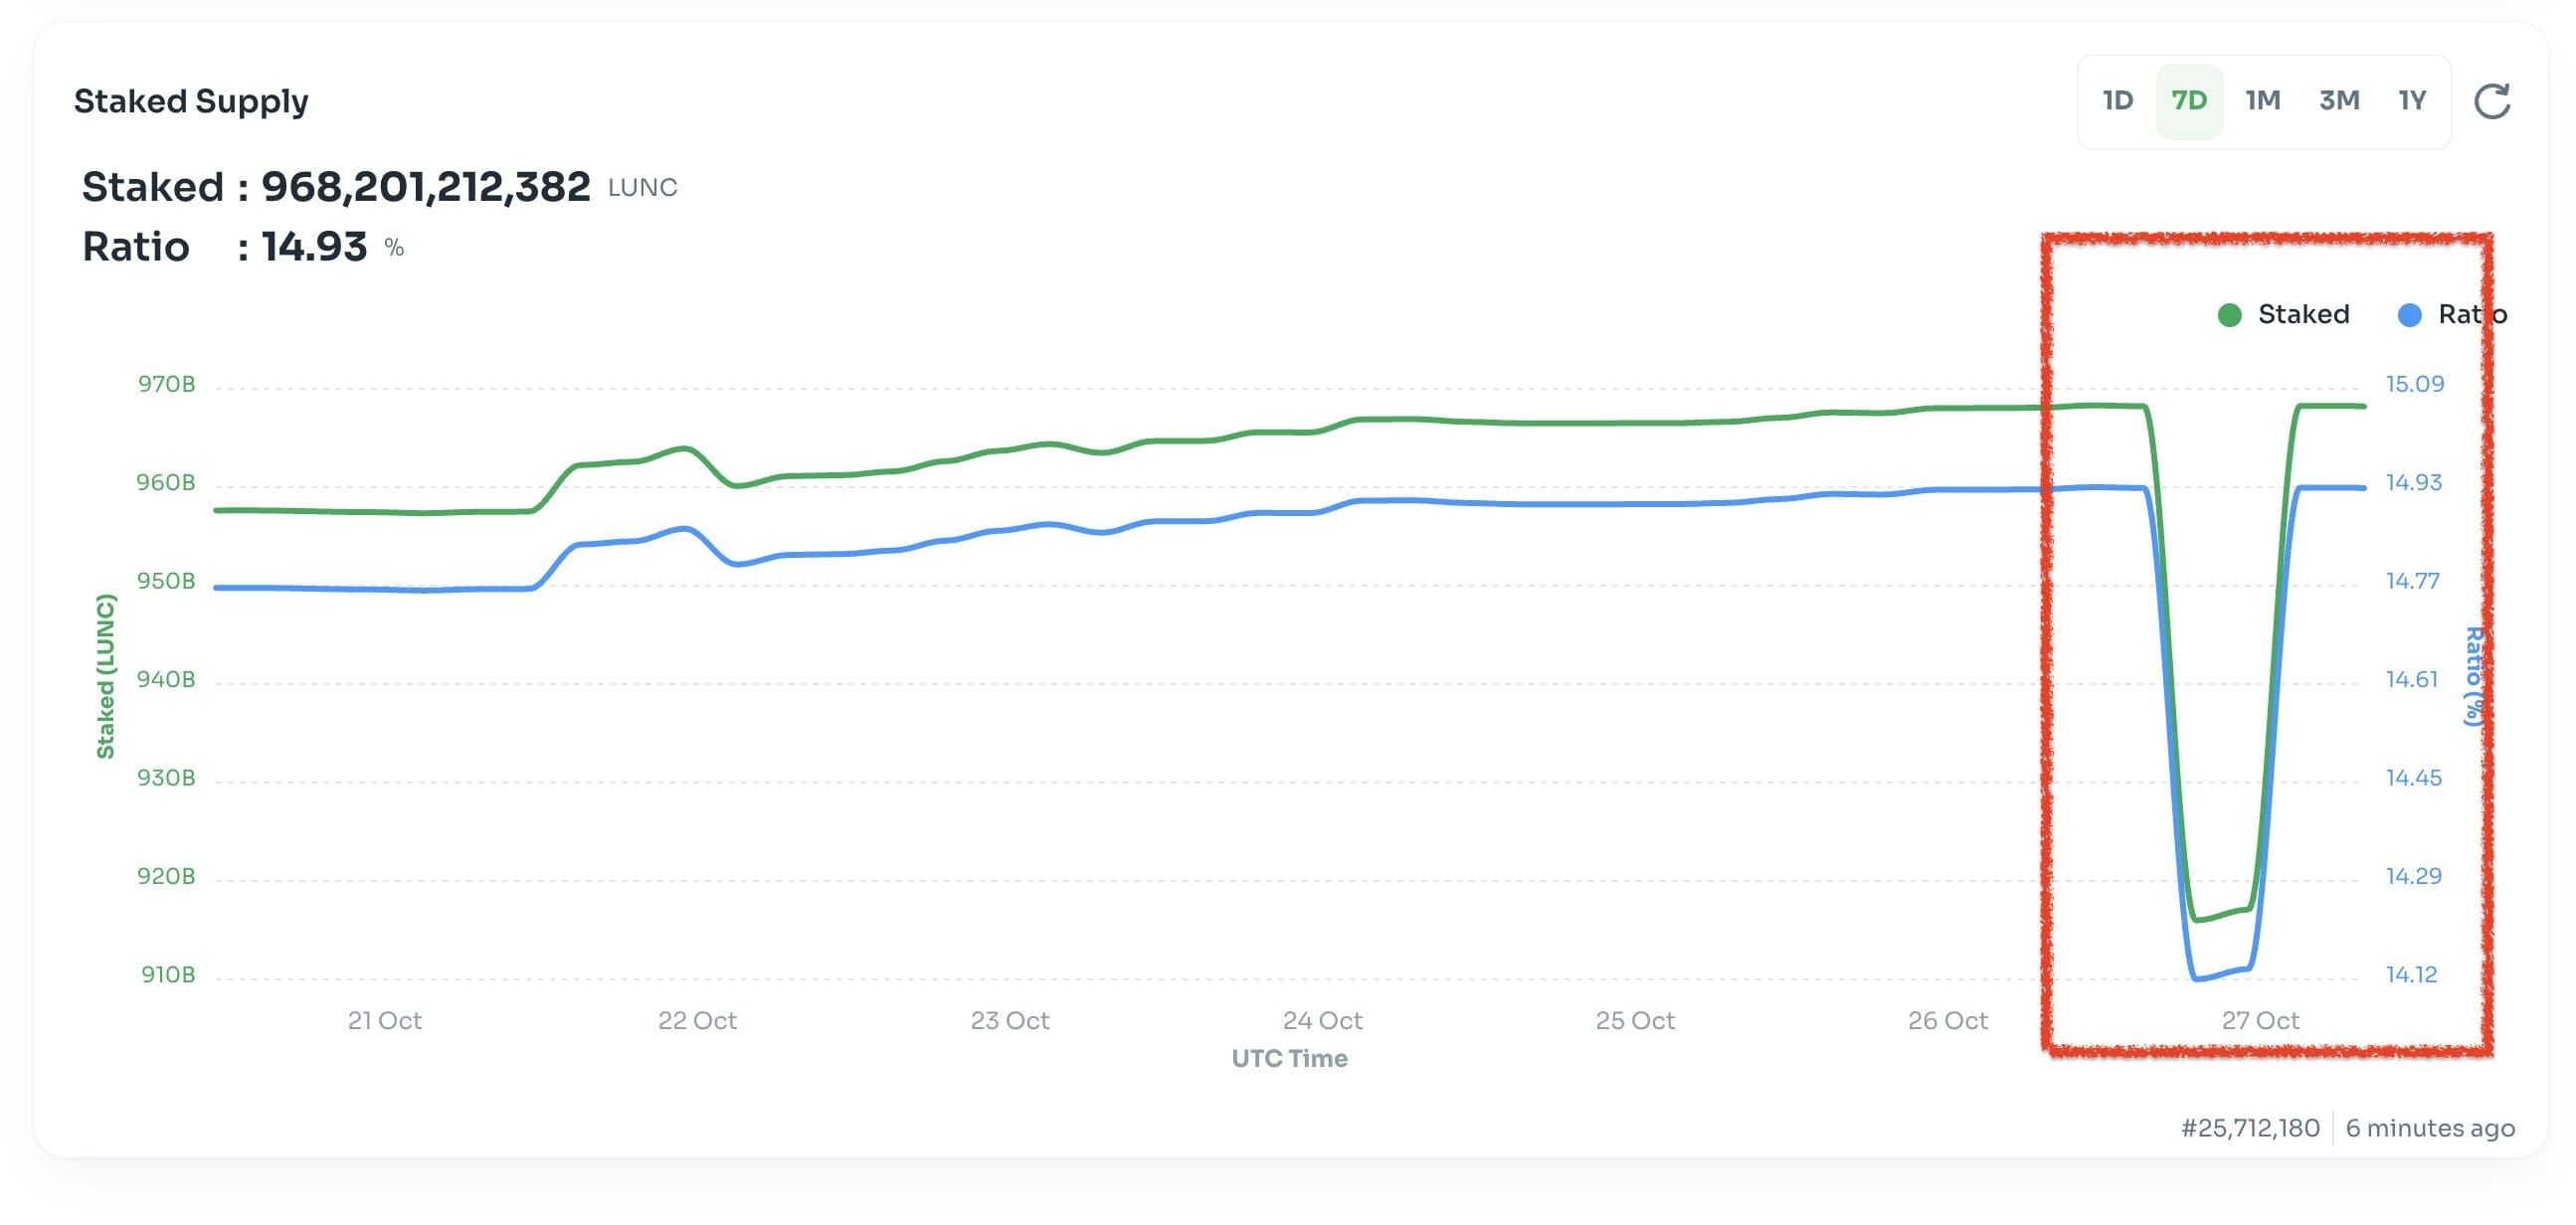Click the staked amount 968,201,212,382
The image size is (2576, 1225).
coord(426,187)
